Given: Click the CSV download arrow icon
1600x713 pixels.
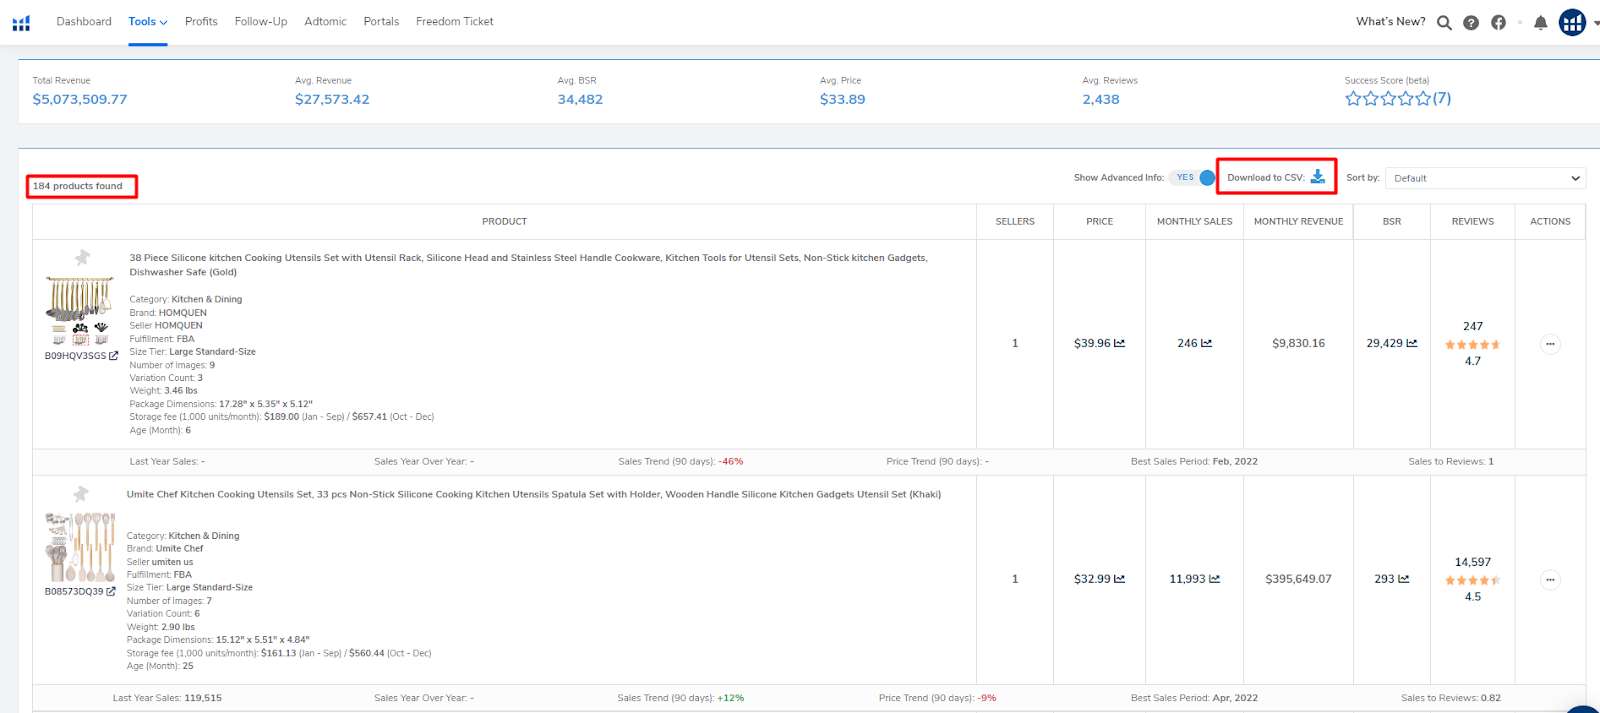Looking at the screenshot, I should point(1318,177).
